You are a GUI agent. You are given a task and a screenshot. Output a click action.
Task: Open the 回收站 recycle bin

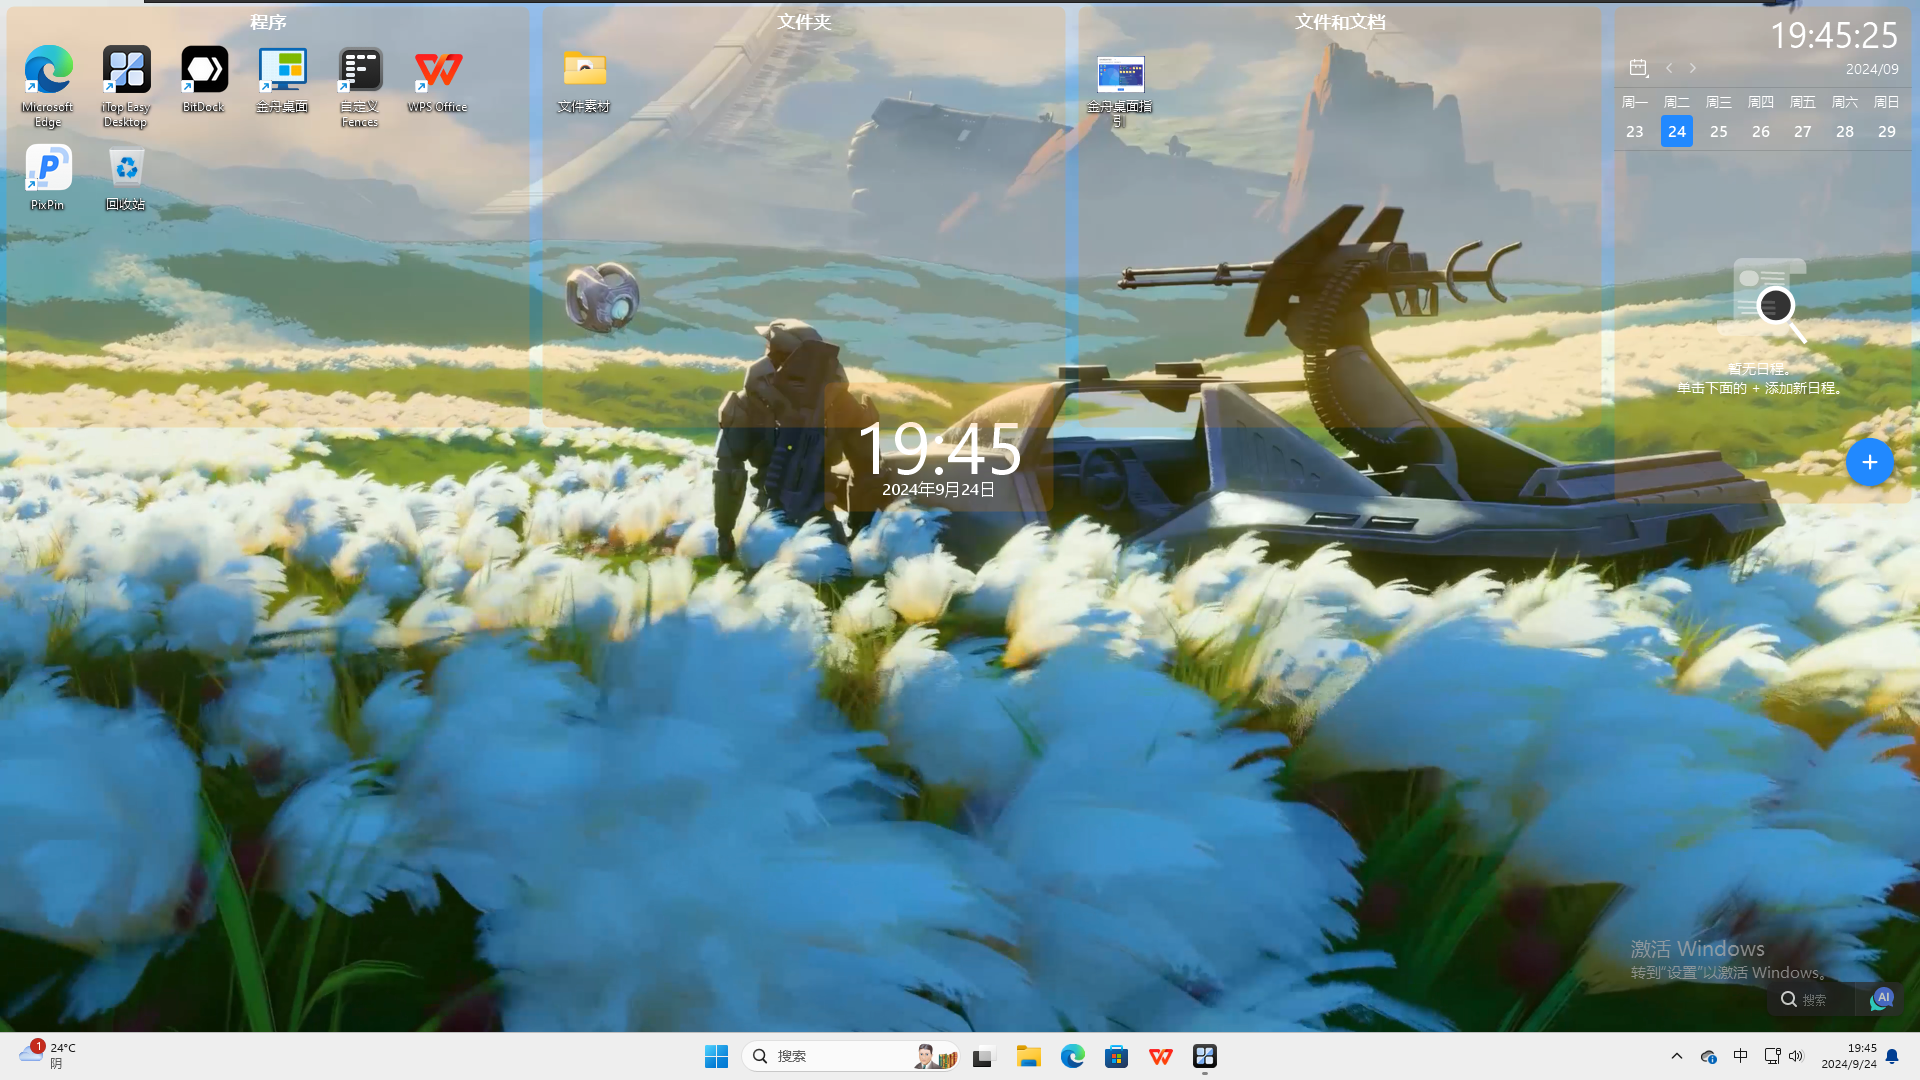[126, 169]
